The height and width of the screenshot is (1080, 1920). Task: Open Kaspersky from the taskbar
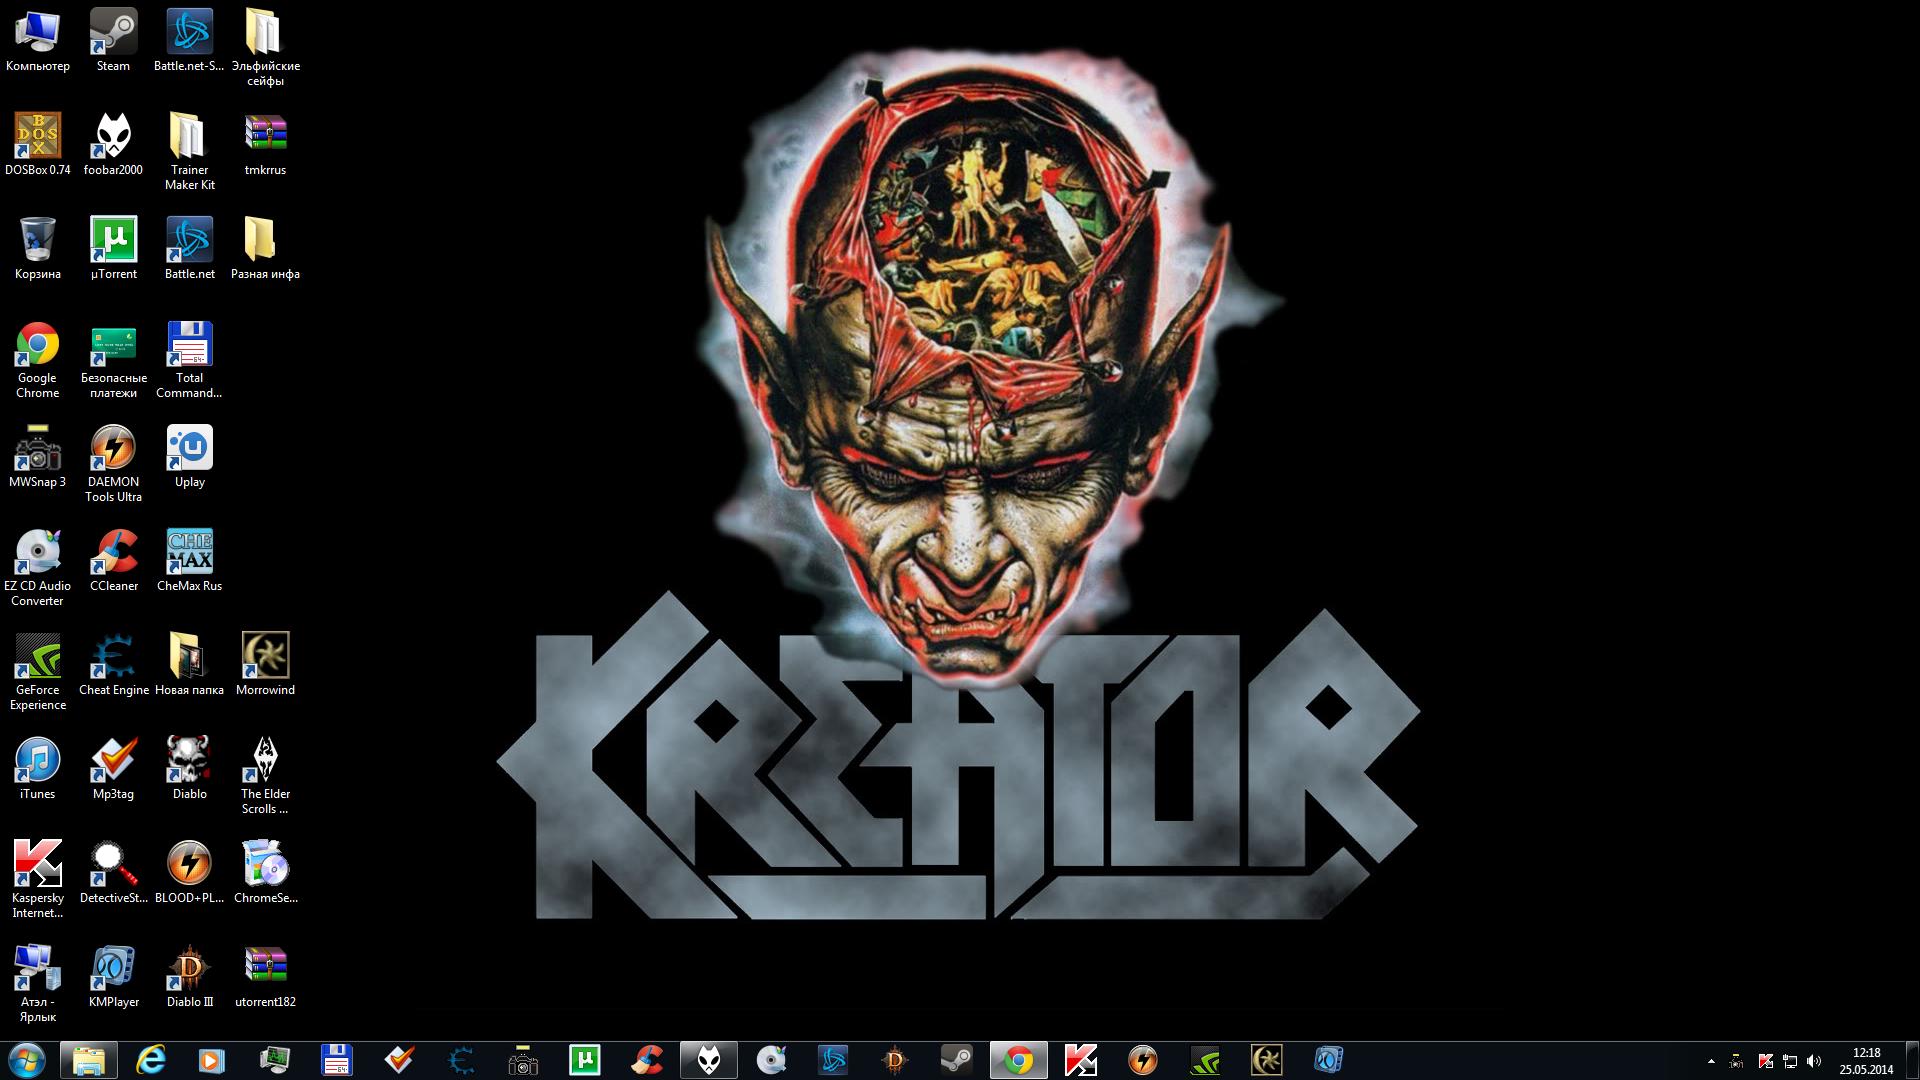(x=1081, y=1060)
